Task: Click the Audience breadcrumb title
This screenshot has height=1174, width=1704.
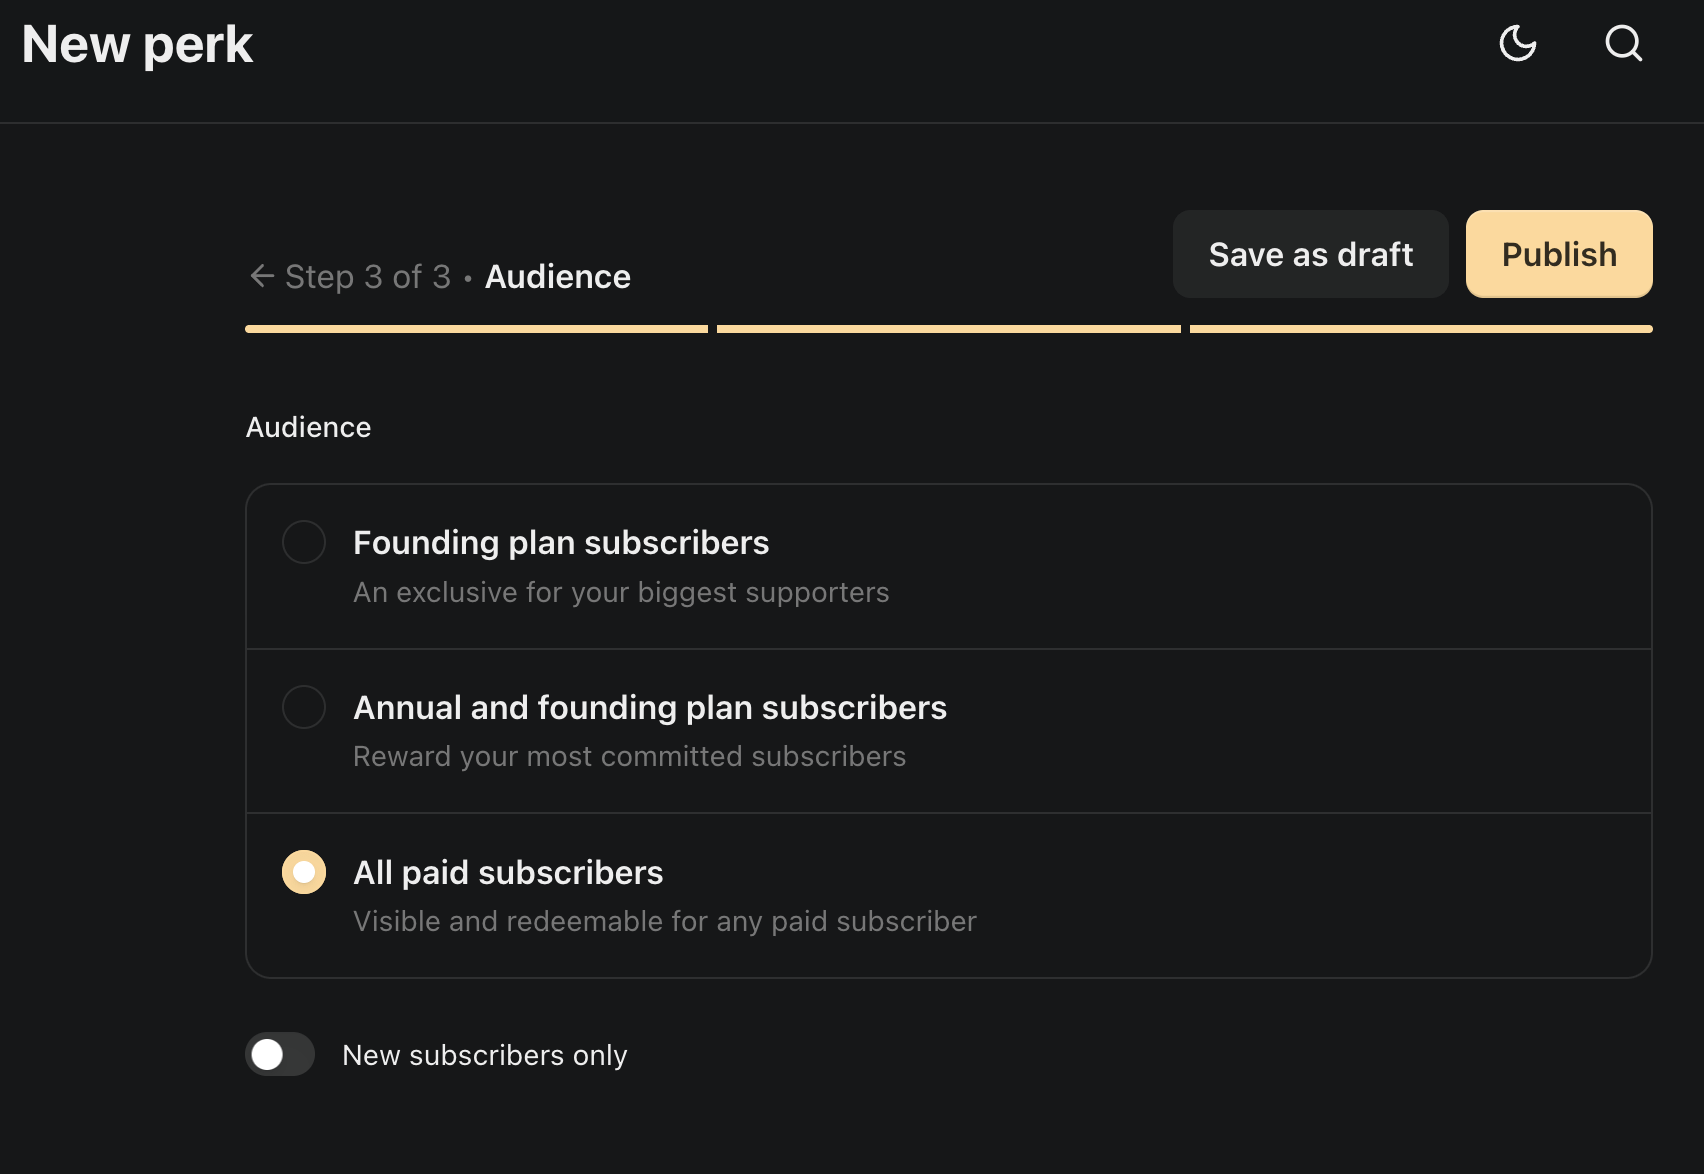Action: (x=558, y=277)
